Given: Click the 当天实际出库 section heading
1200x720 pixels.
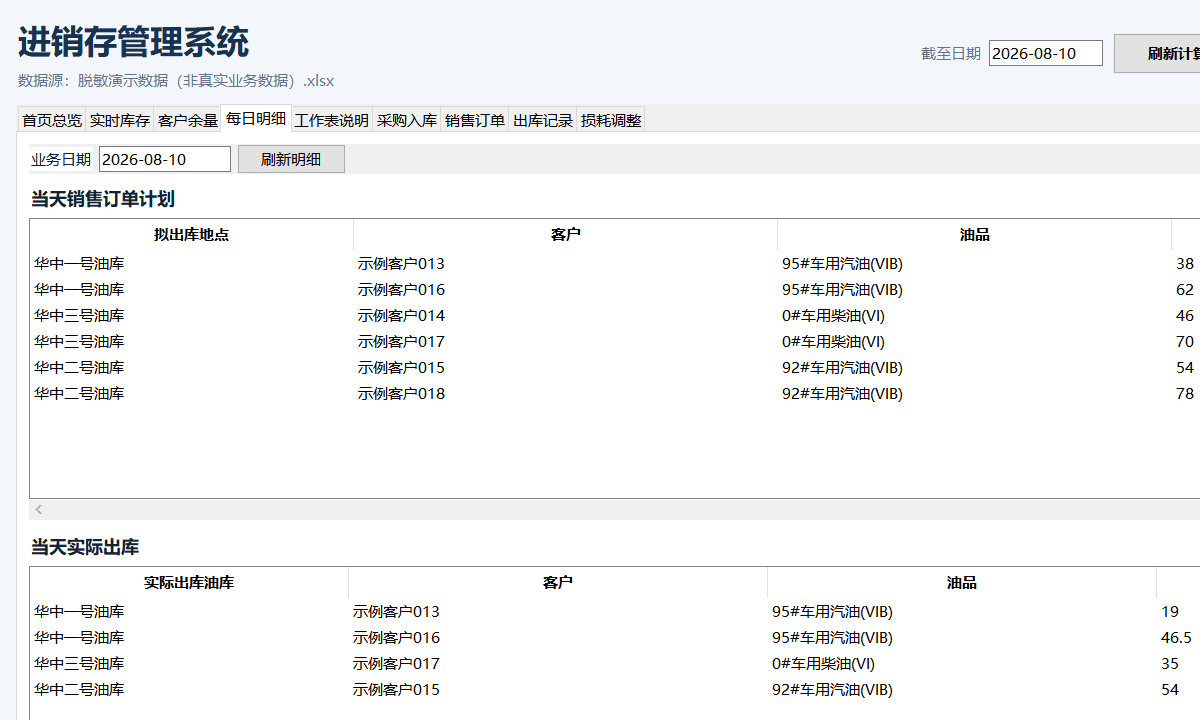Looking at the screenshot, I should tap(85, 547).
